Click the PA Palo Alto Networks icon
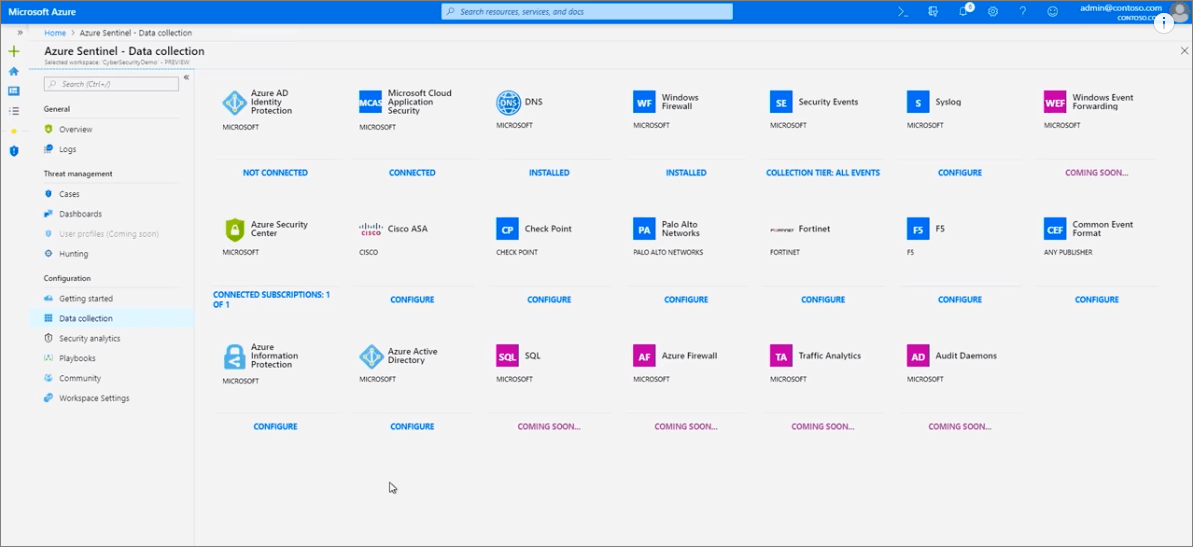 (644, 229)
